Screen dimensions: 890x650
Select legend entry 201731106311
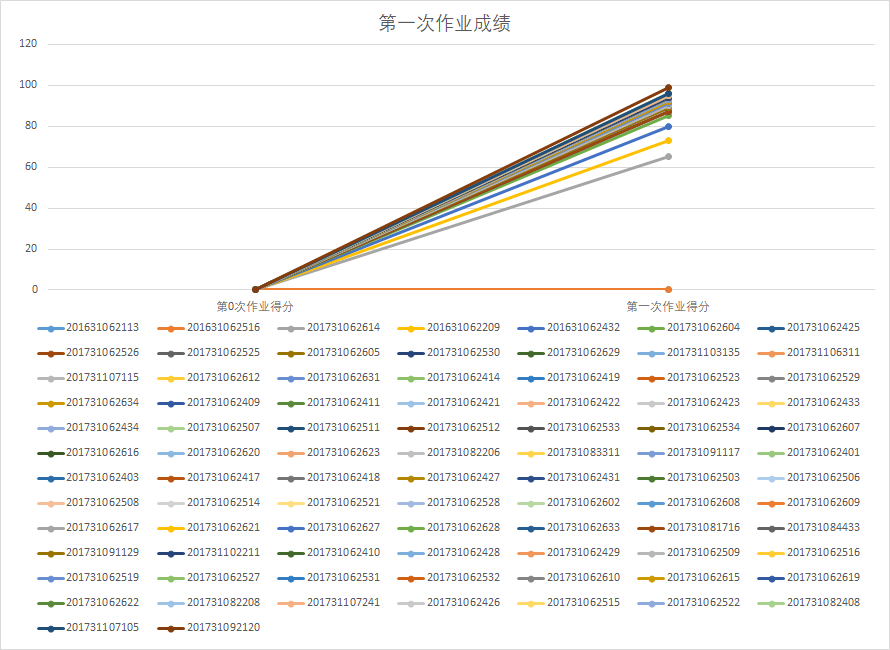809,353
